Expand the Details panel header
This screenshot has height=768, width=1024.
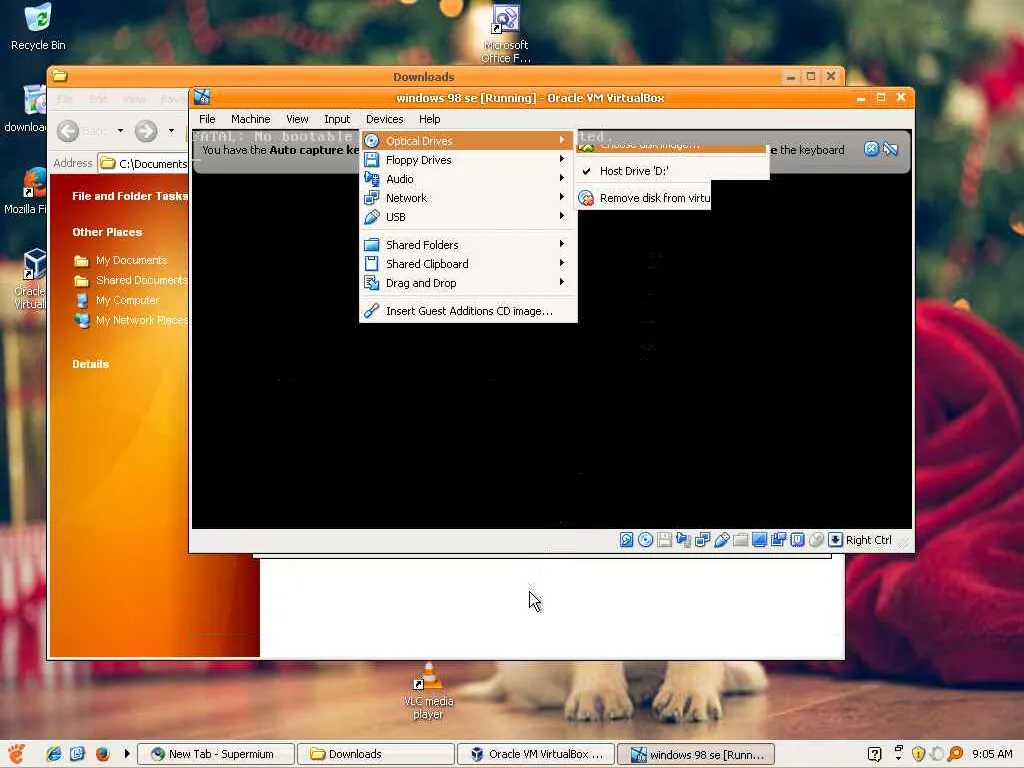pos(91,364)
